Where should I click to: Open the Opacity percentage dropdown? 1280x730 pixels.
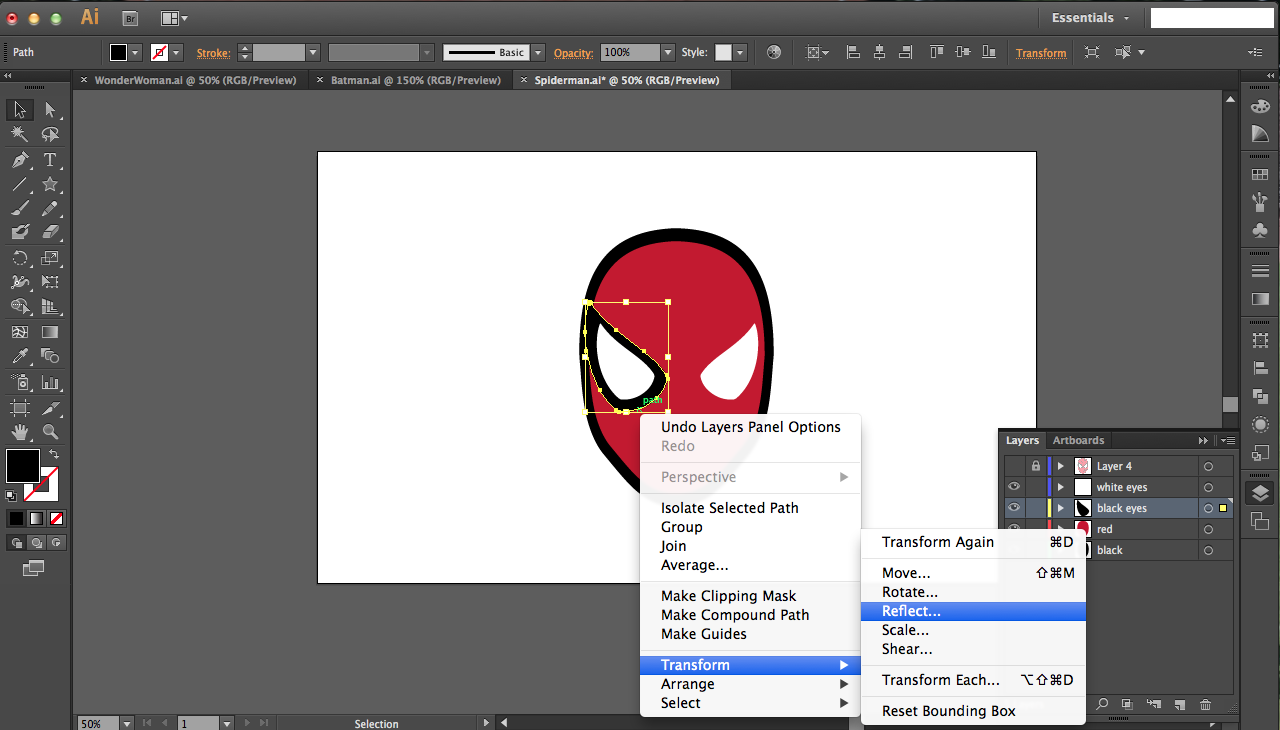[667, 53]
